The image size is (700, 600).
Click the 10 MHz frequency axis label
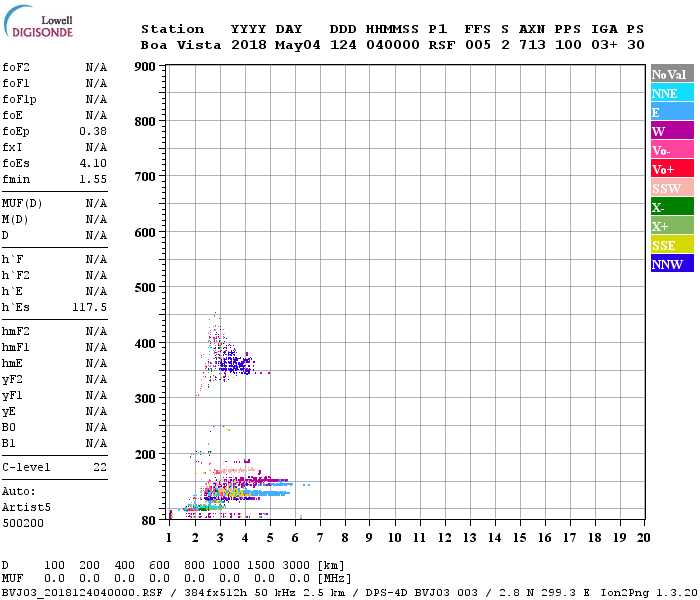tap(394, 538)
